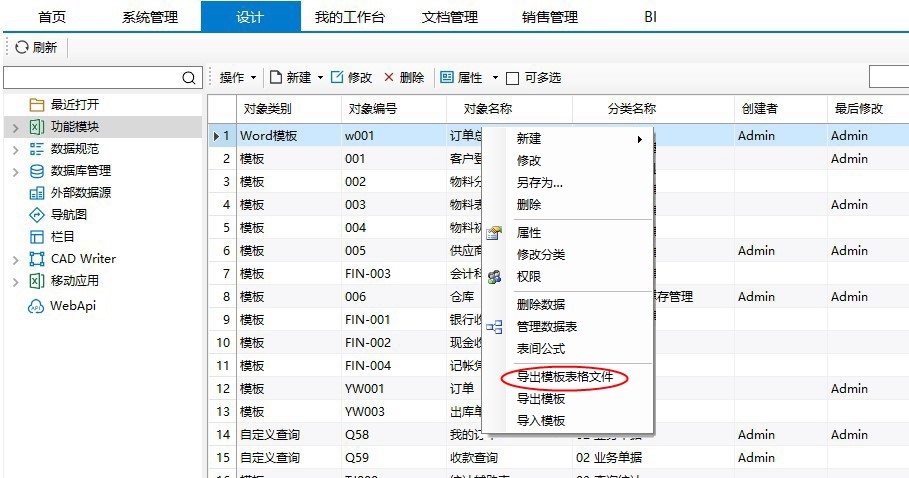Image resolution: width=909 pixels, height=478 pixels.
Task: Choose 导出模板表格文件 in context menu
Action: click(564, 377)
